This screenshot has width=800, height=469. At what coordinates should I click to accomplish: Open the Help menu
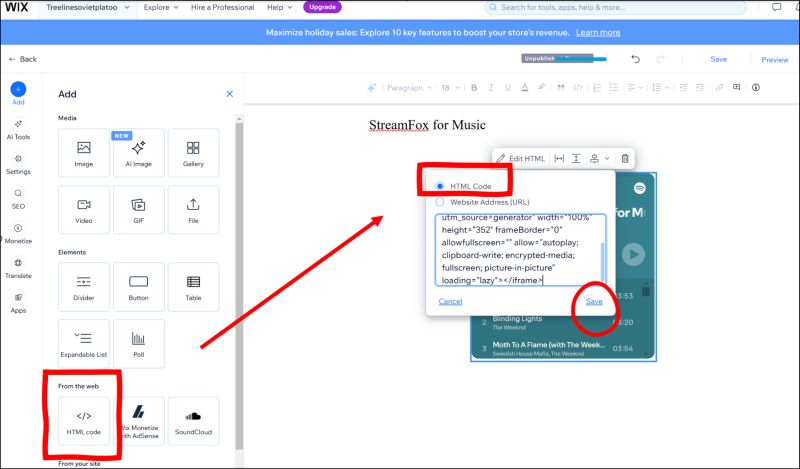pyautogui.click(x=280, y=8)
